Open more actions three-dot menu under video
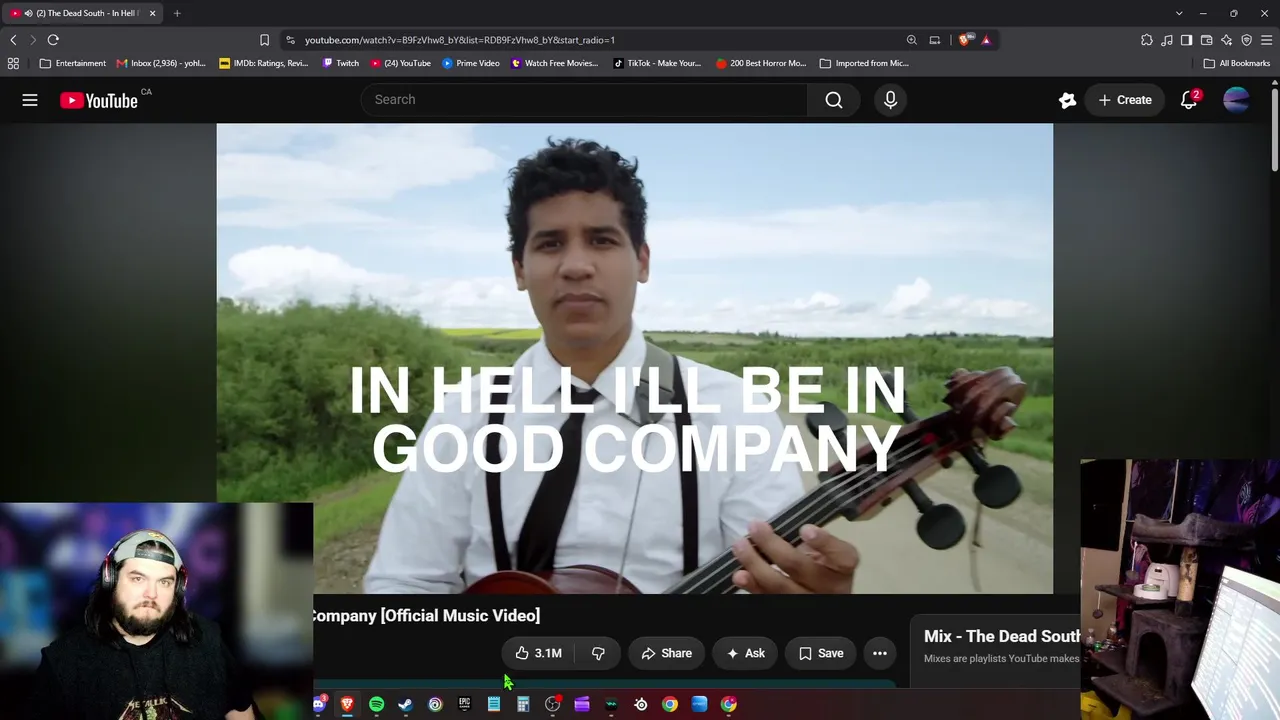Screen dimensions: 1280x720 point(880,653)
